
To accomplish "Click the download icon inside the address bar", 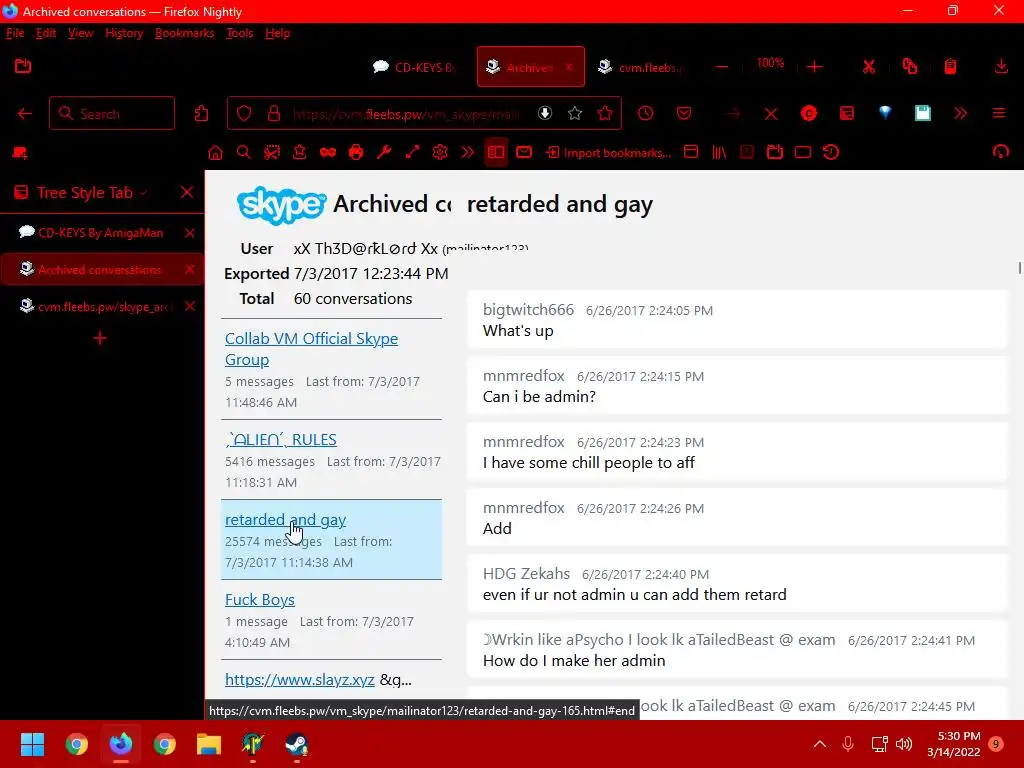I will (x=545, y=113).
